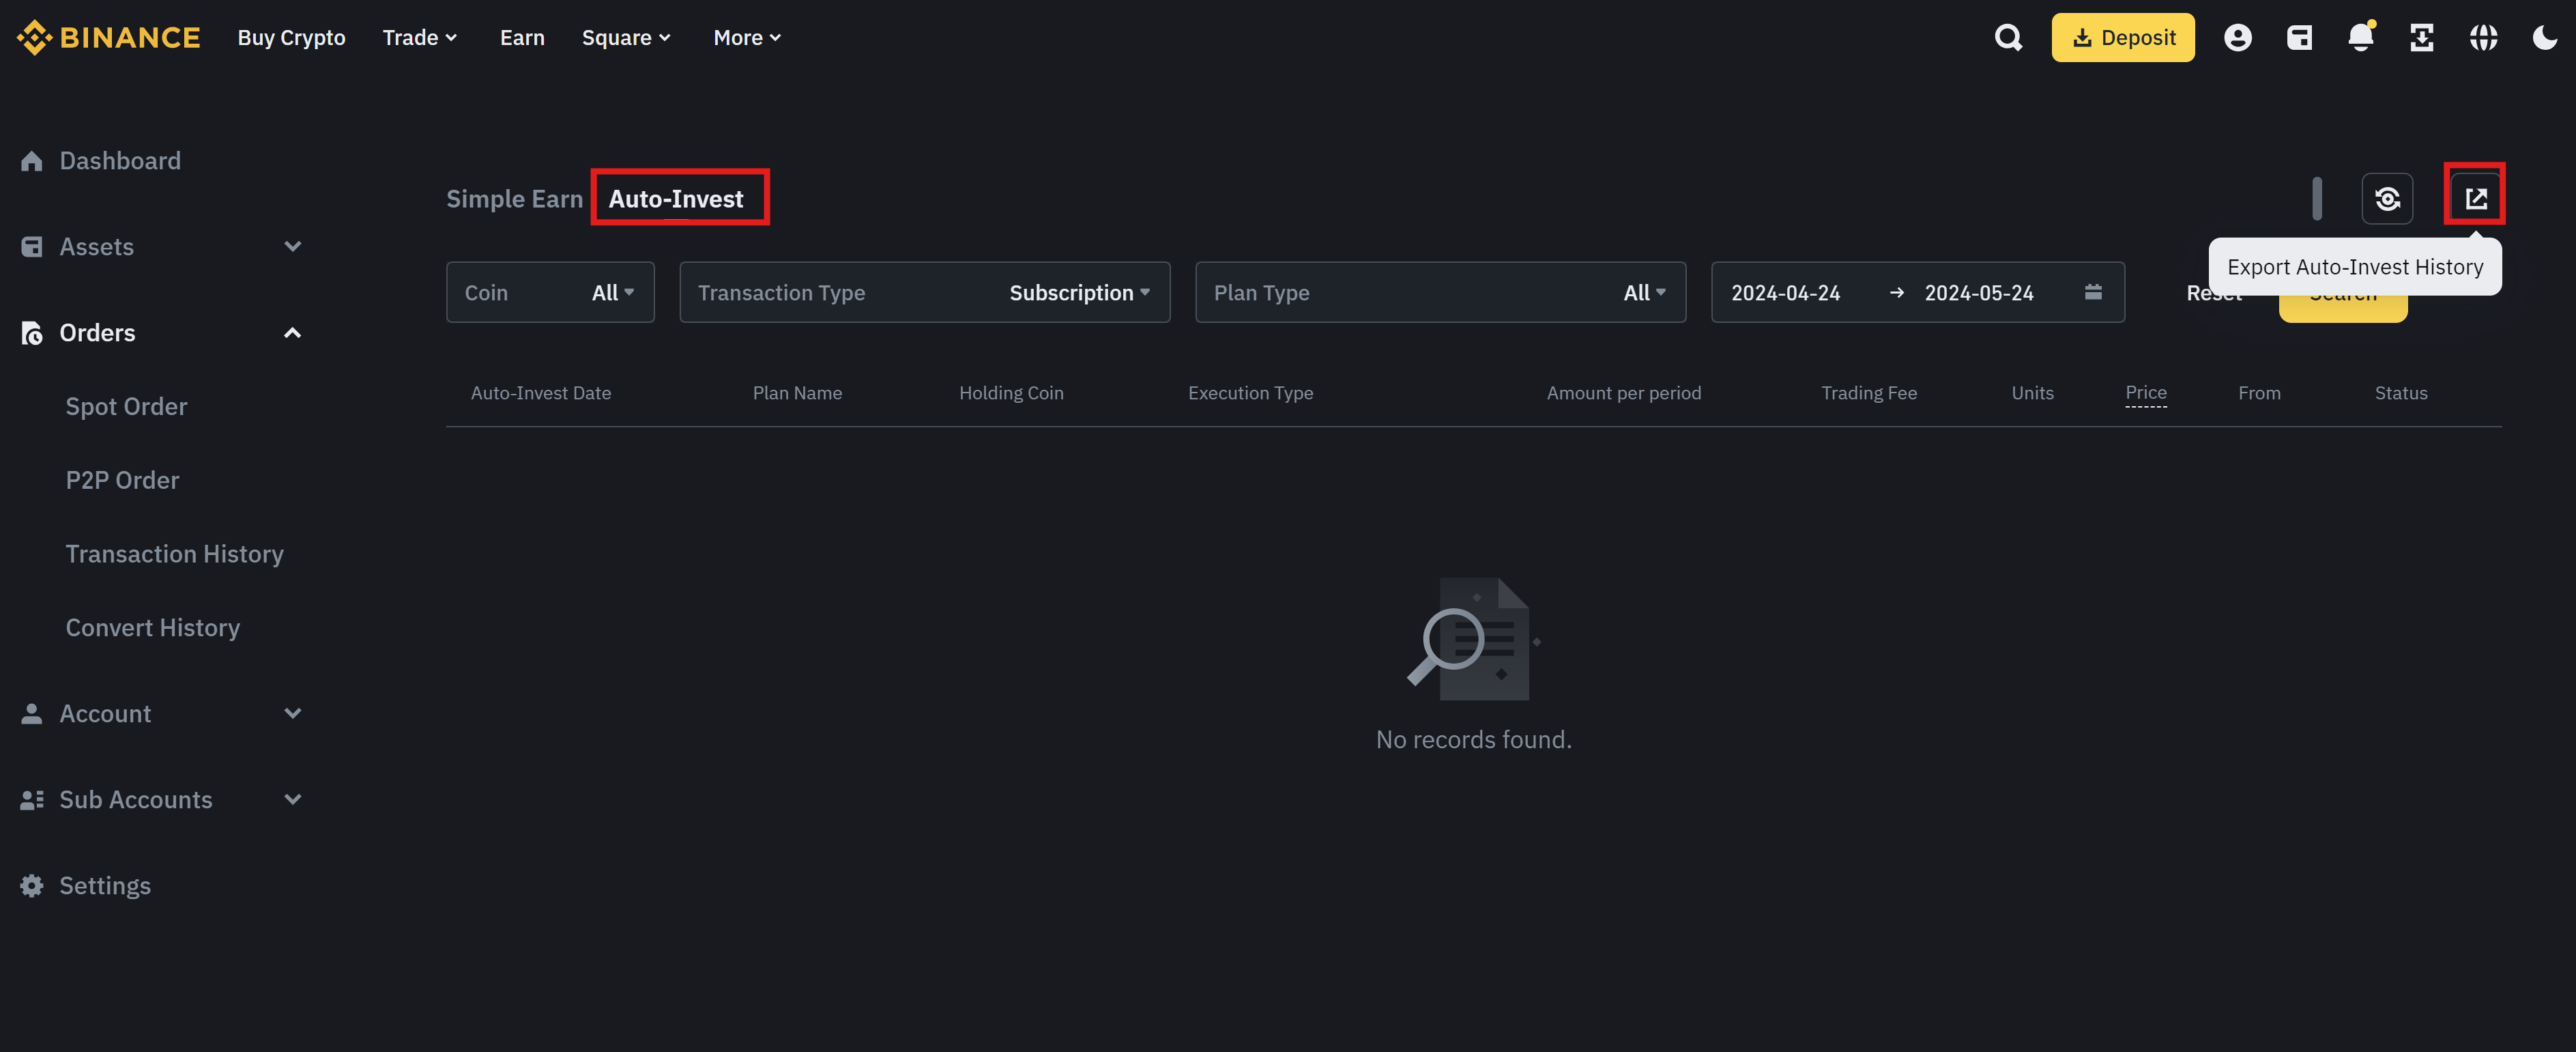Open the date range calendar icon
This screenshot has width=2576, height=1052.
(2093, 292)
